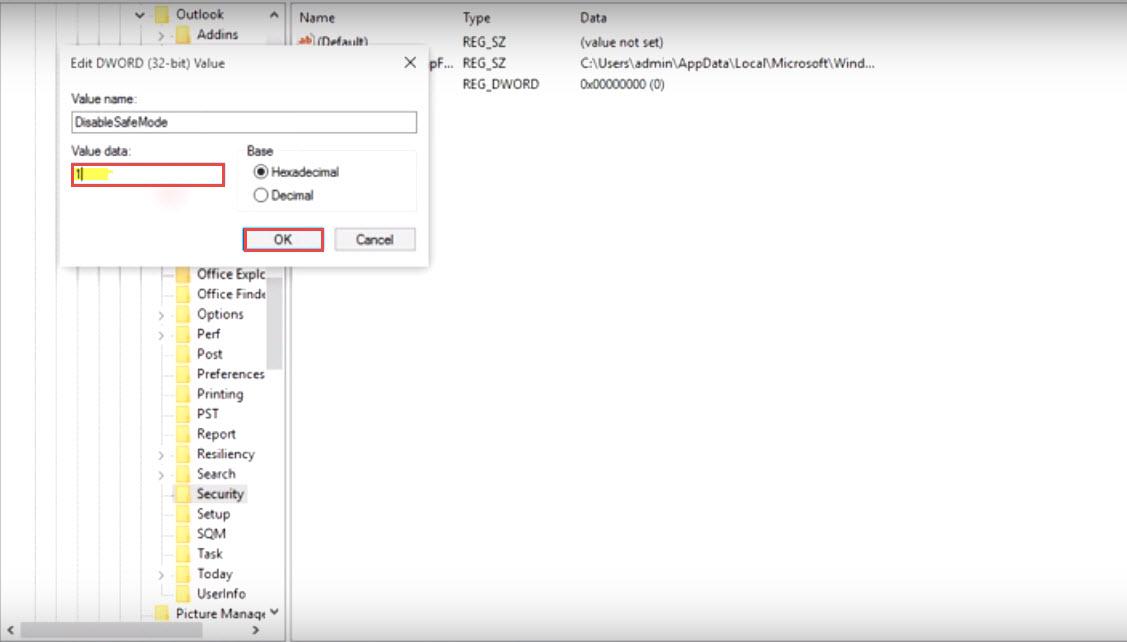Image resolution: width=1127 pixels, height=642 pixels.
Task: Select the Office Finder key
Action: click(231, 294)
